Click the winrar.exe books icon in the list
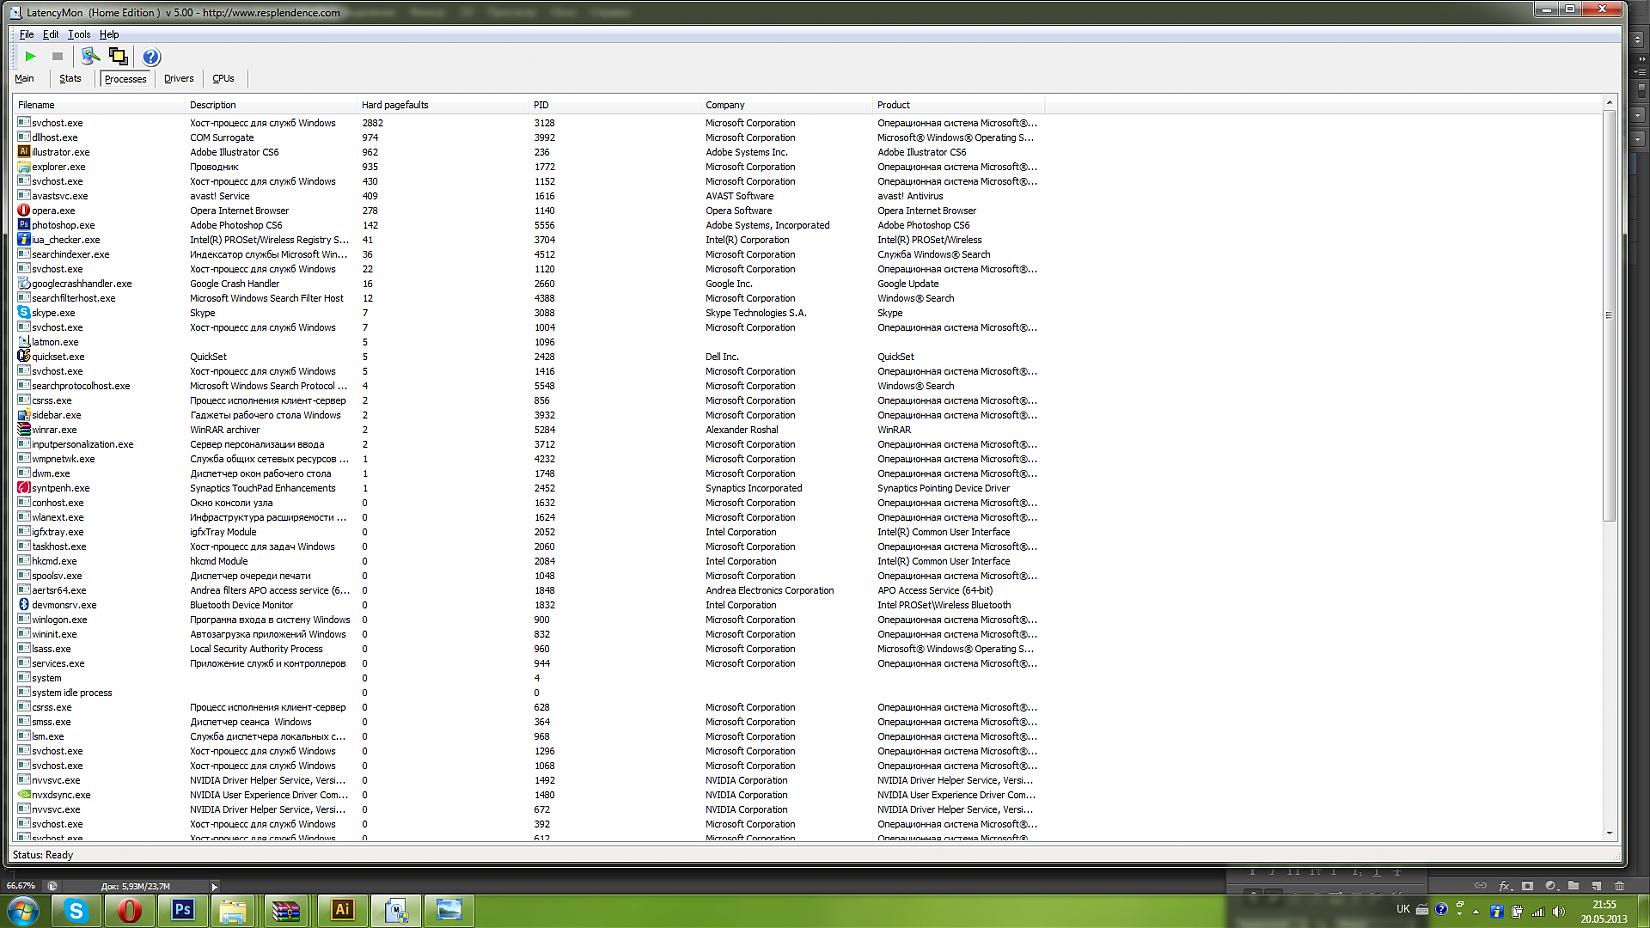This screenshot has width=1650, height=928. click(24, 430)
